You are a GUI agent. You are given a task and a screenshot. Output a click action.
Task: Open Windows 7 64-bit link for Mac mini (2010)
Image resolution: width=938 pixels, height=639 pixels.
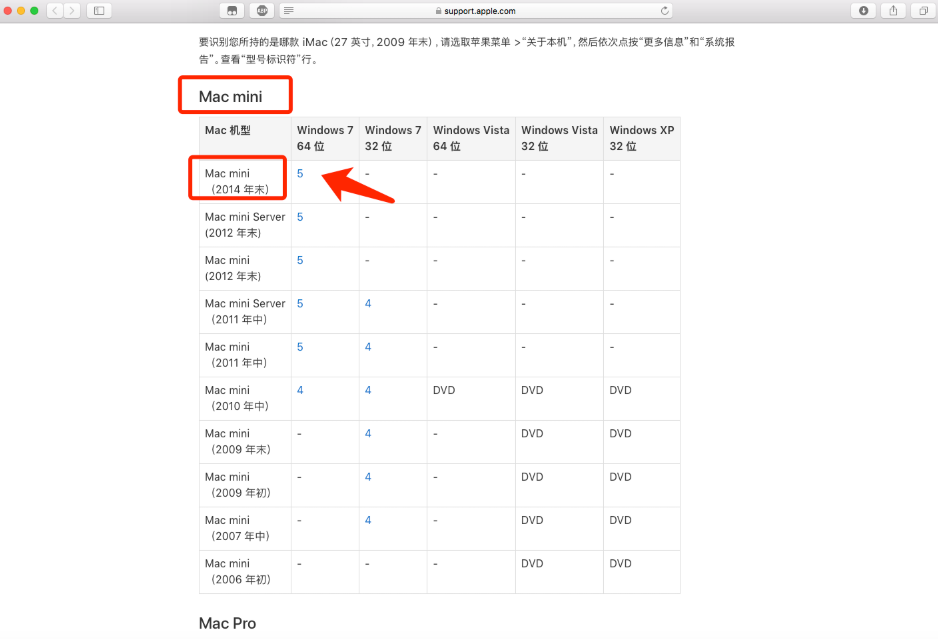(x=300, y=389)
